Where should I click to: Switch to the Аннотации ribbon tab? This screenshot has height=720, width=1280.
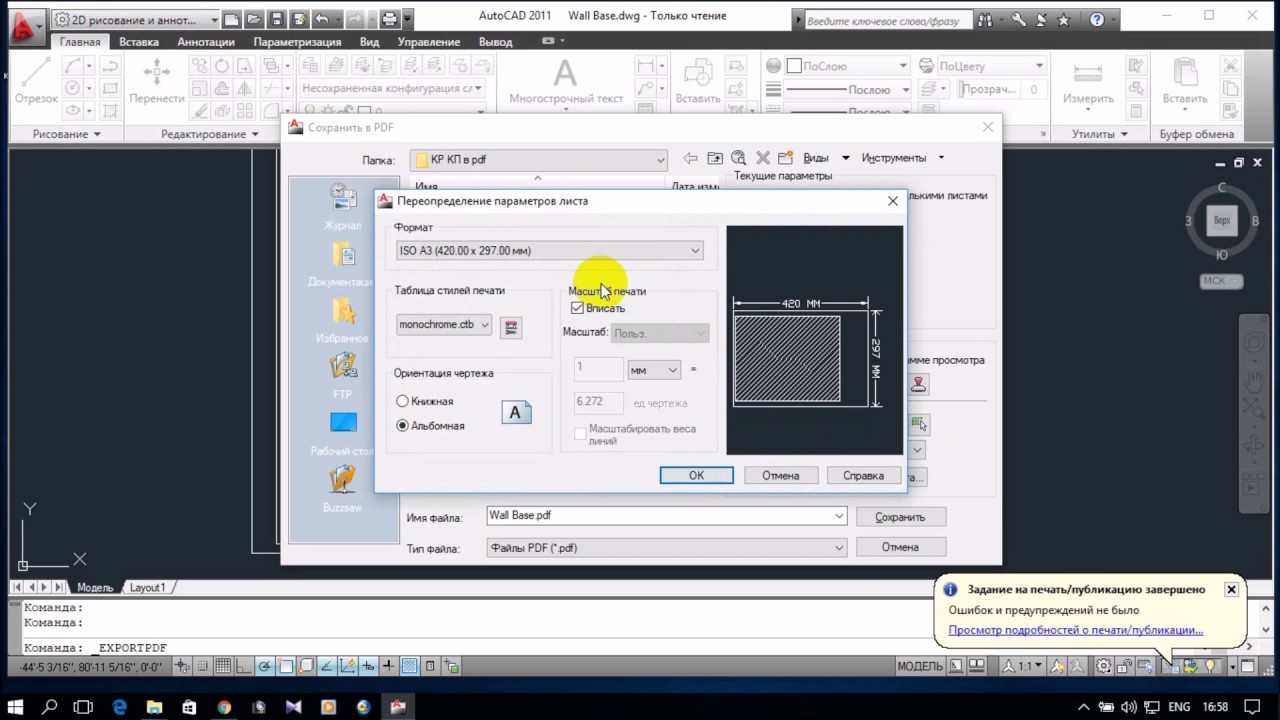(x=206, y=42)
